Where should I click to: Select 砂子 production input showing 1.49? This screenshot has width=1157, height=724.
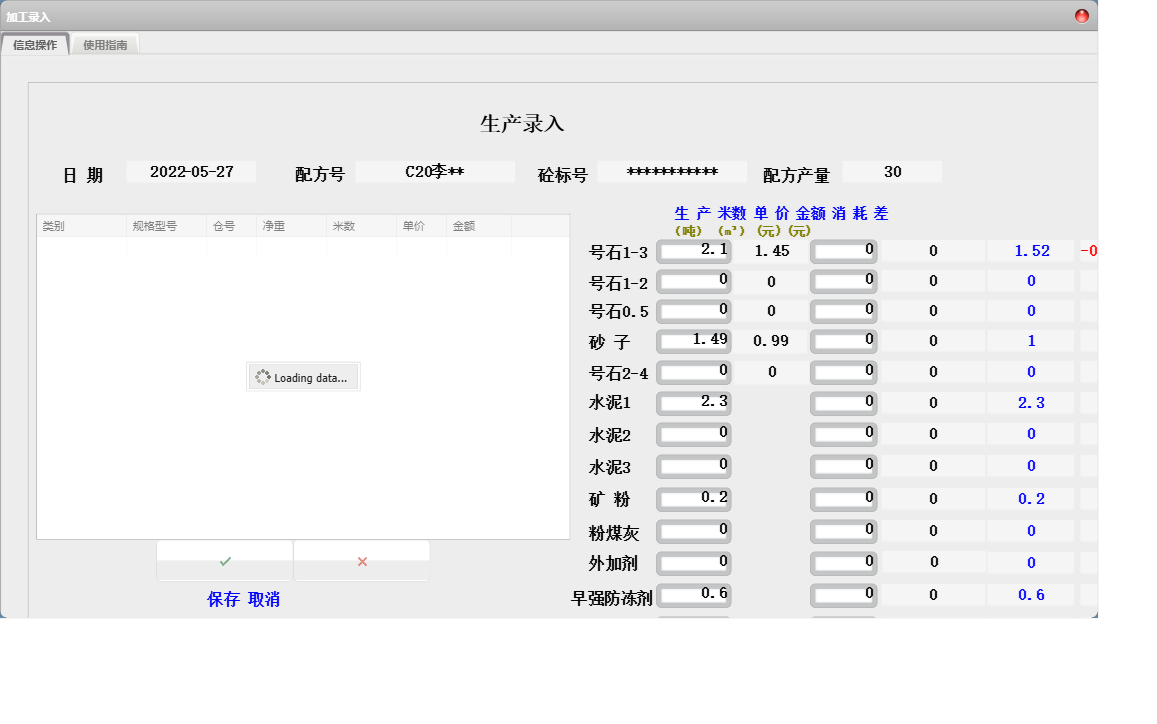click(694, 341)
